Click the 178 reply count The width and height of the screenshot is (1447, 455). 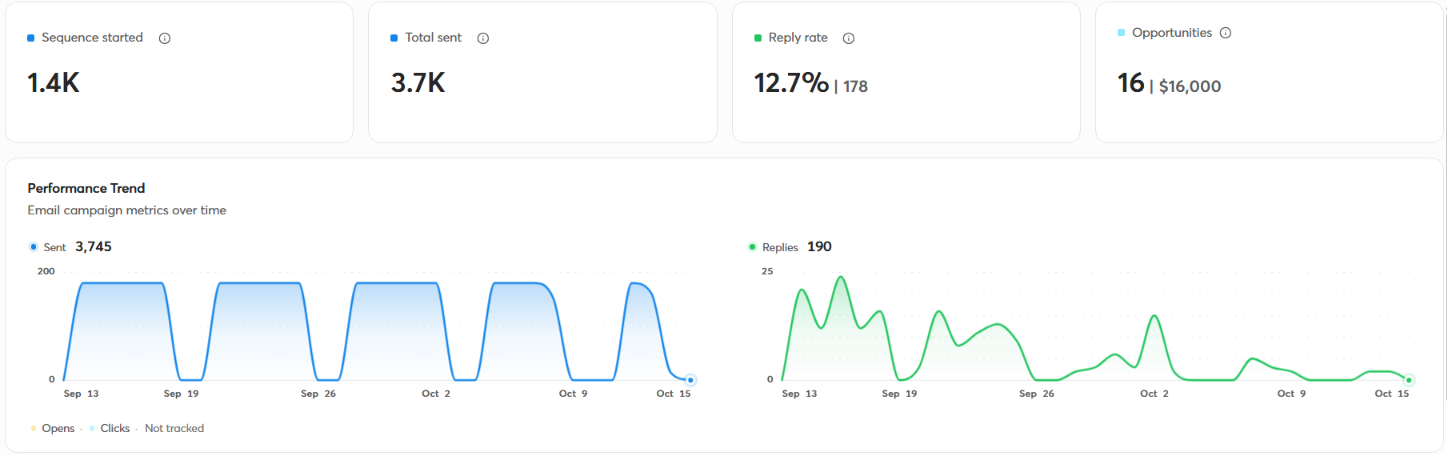point(855,87)
